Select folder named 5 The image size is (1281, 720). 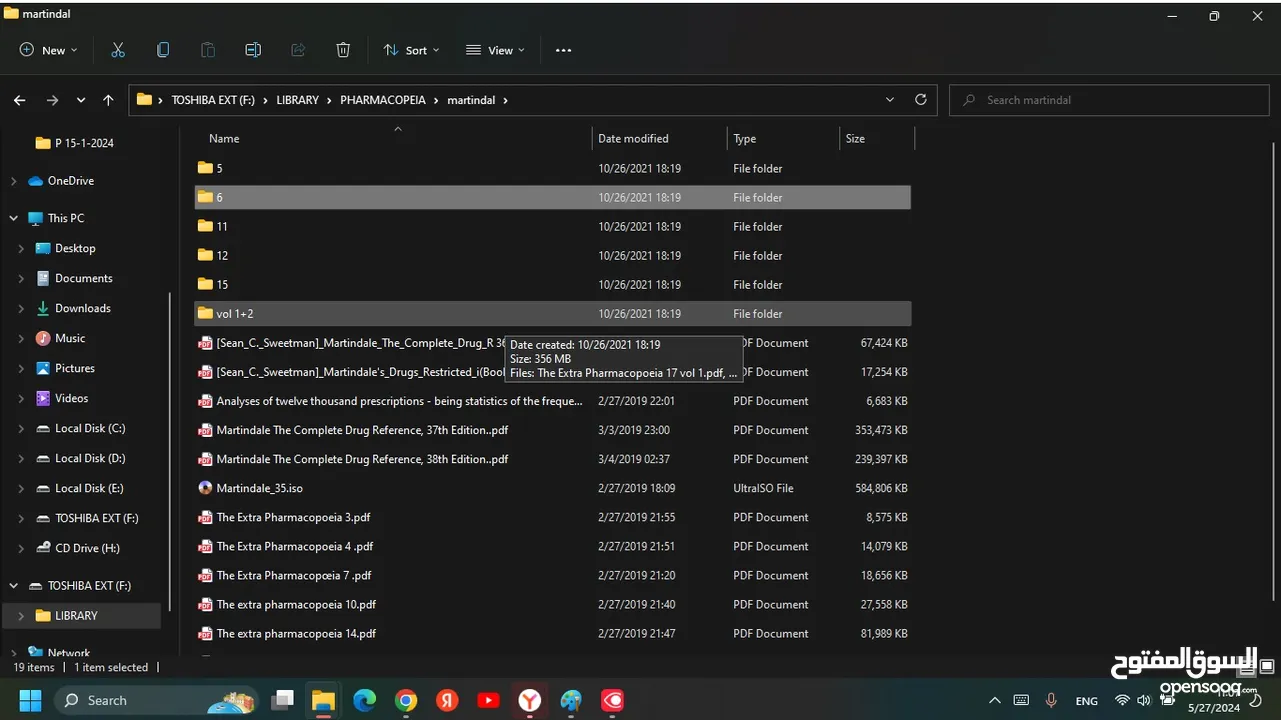coord(553,168)
